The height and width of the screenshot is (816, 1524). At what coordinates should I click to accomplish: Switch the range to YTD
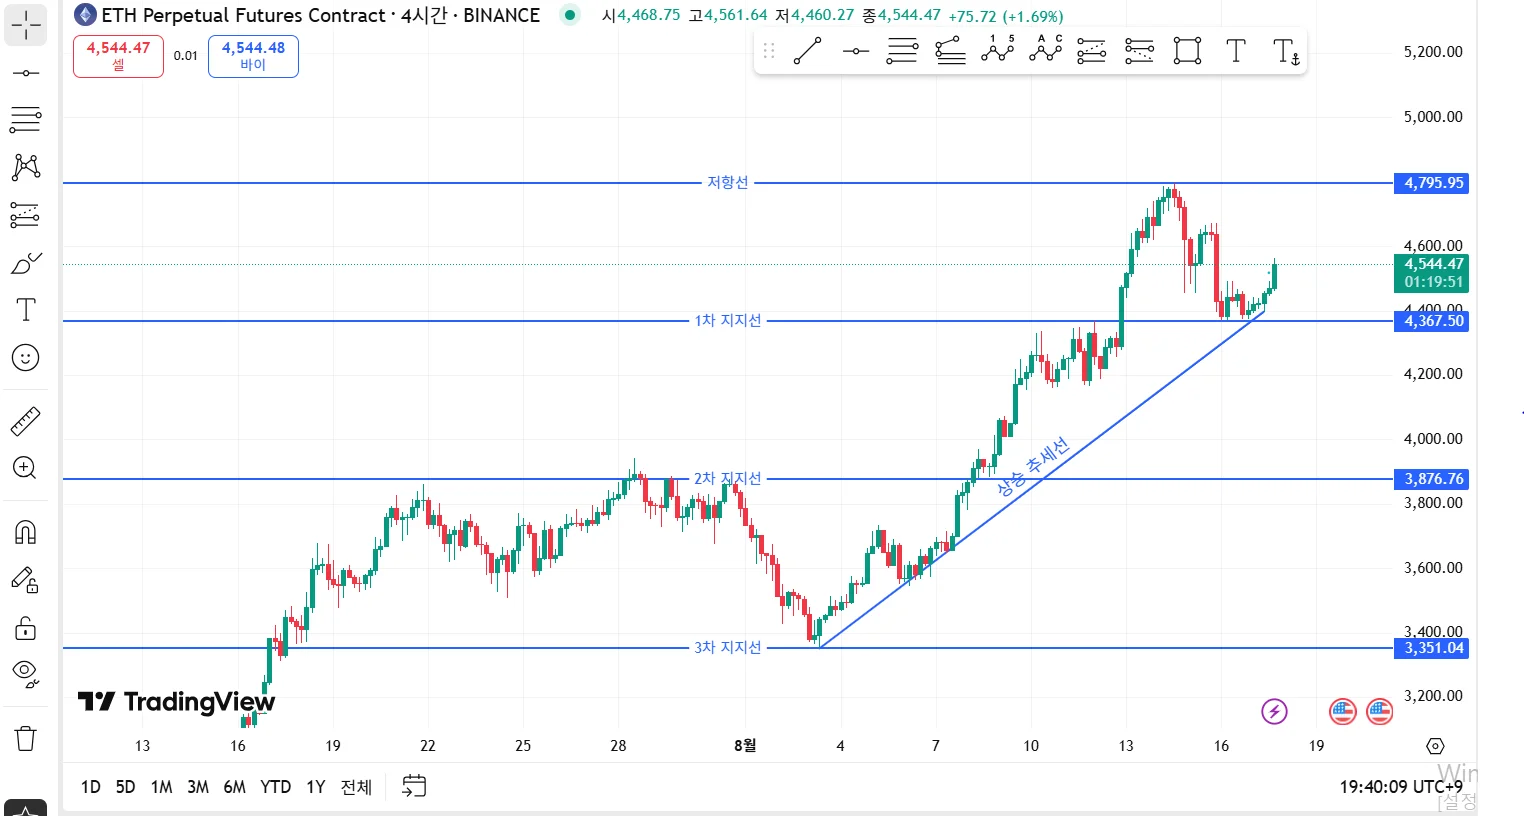[275, 787]
